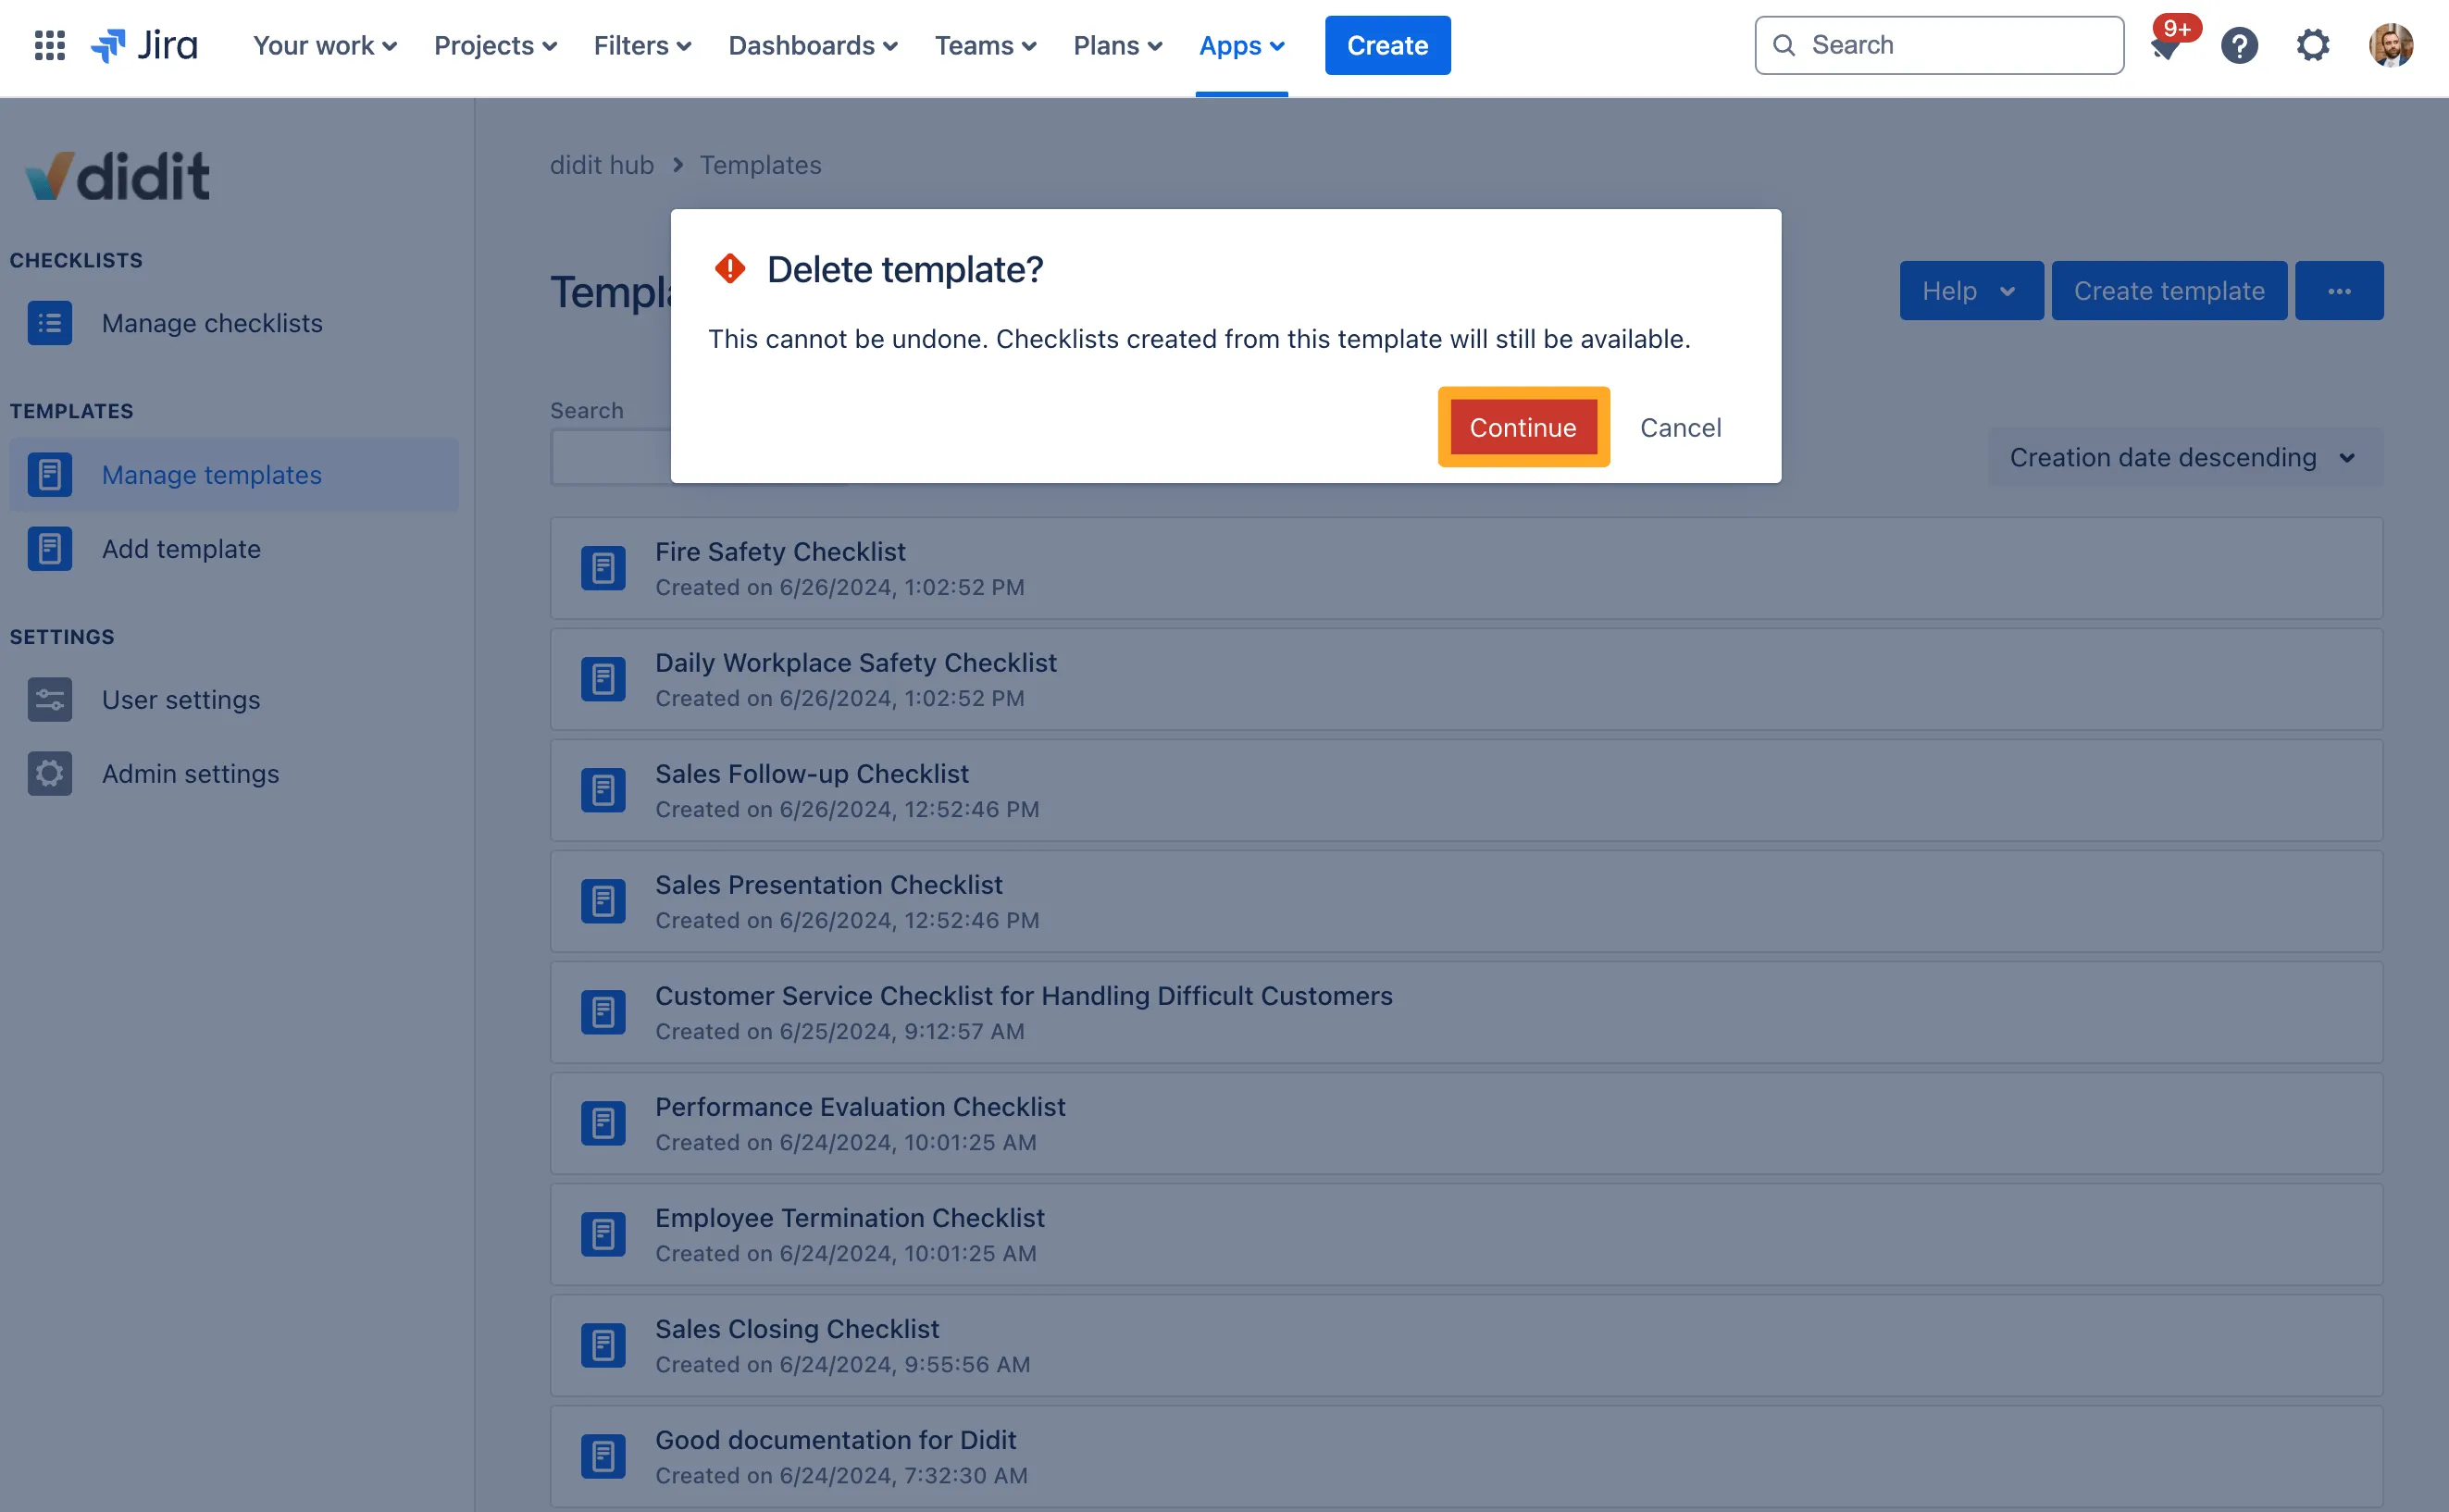2449x1512 pixels.
Task: Open the three-dots more actions button
Action: 2338,291
